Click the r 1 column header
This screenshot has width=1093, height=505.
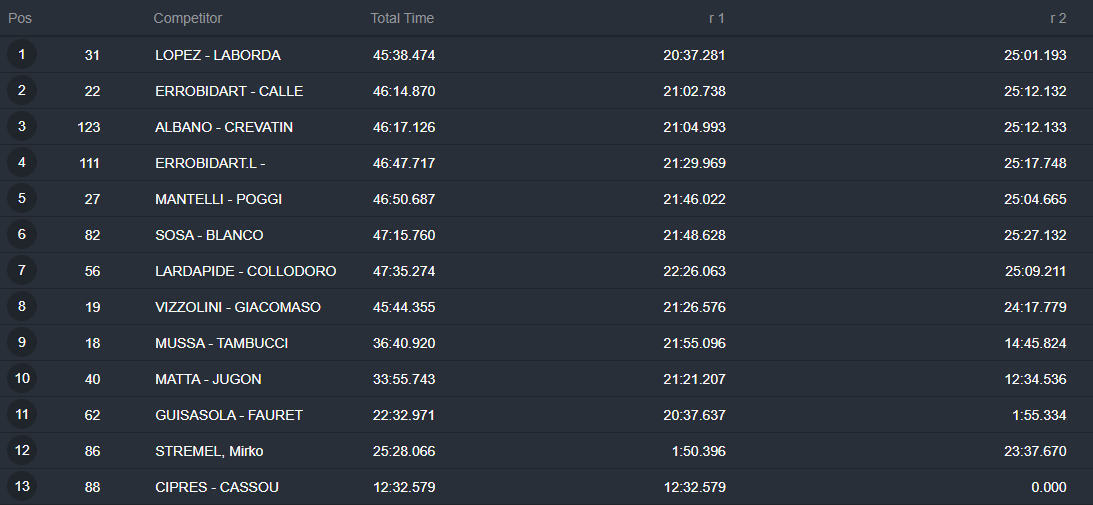pyautogui.click(x=717, y=18)
